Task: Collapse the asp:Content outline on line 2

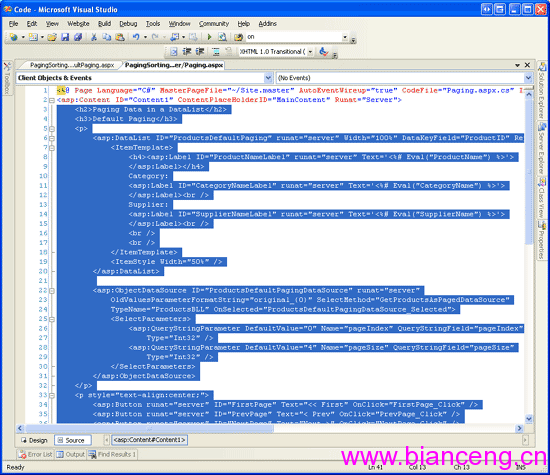Action: pyautogui.click(x=52, y=100)
